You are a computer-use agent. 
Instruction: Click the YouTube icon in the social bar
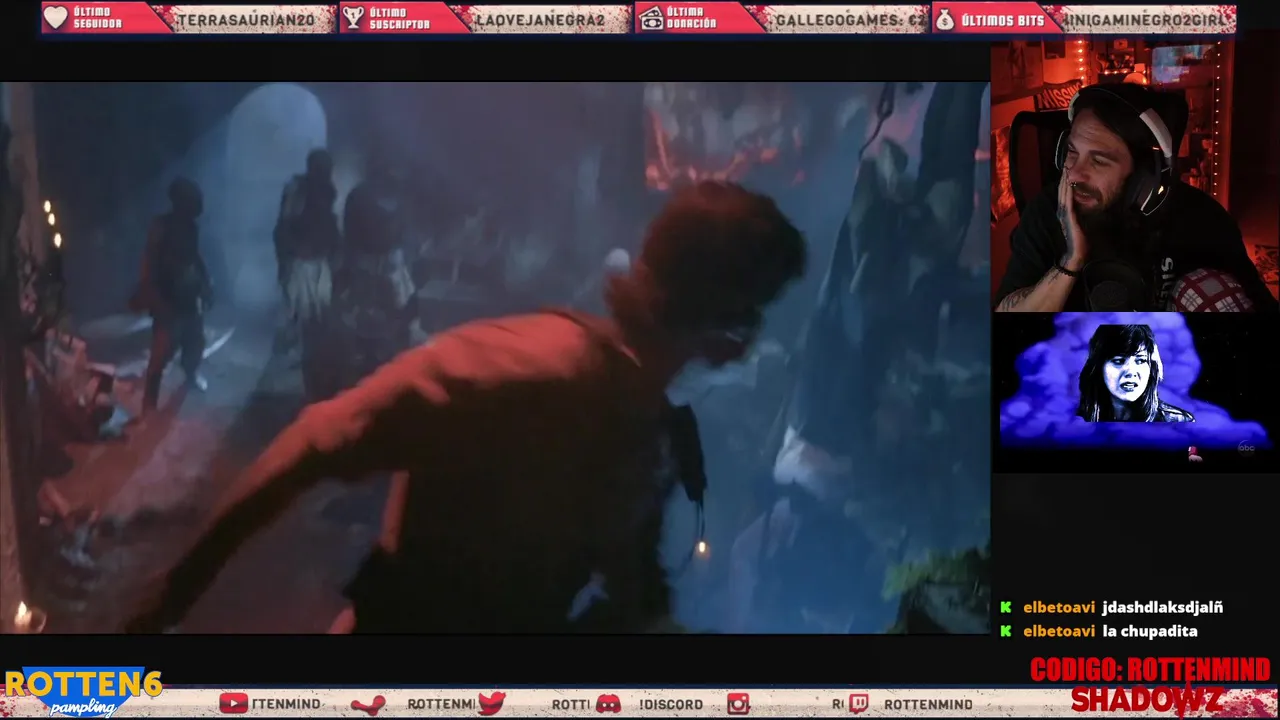tap(233, 704)
